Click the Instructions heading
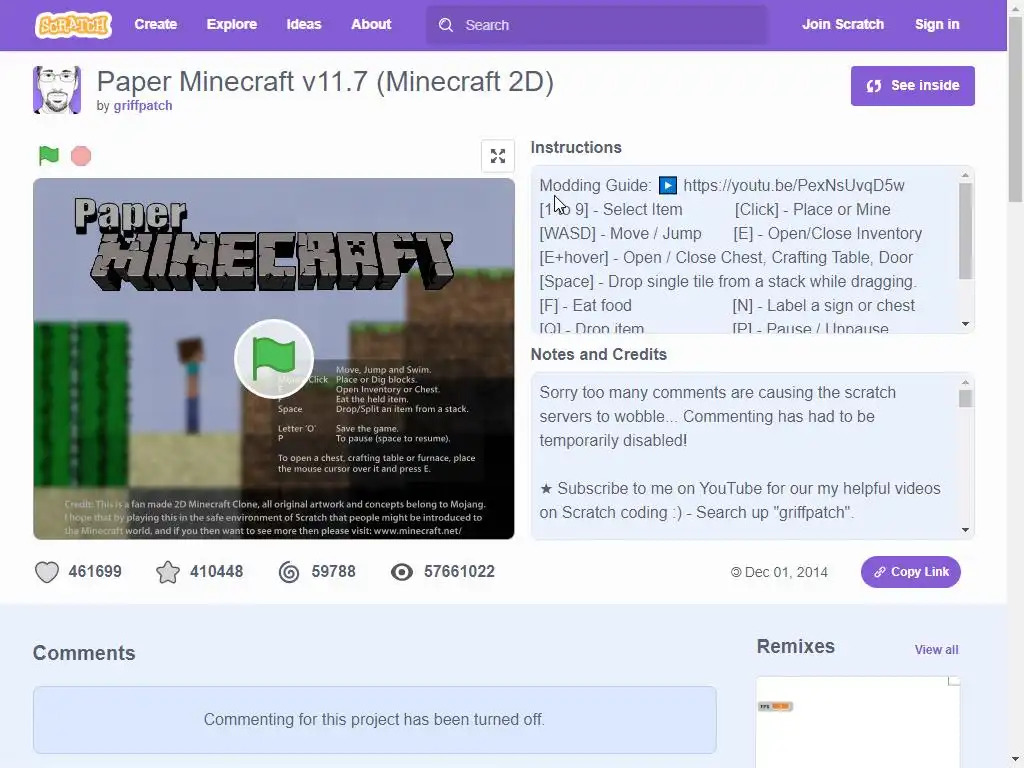This screenshot has height=768, width=1024. (576, 148)
